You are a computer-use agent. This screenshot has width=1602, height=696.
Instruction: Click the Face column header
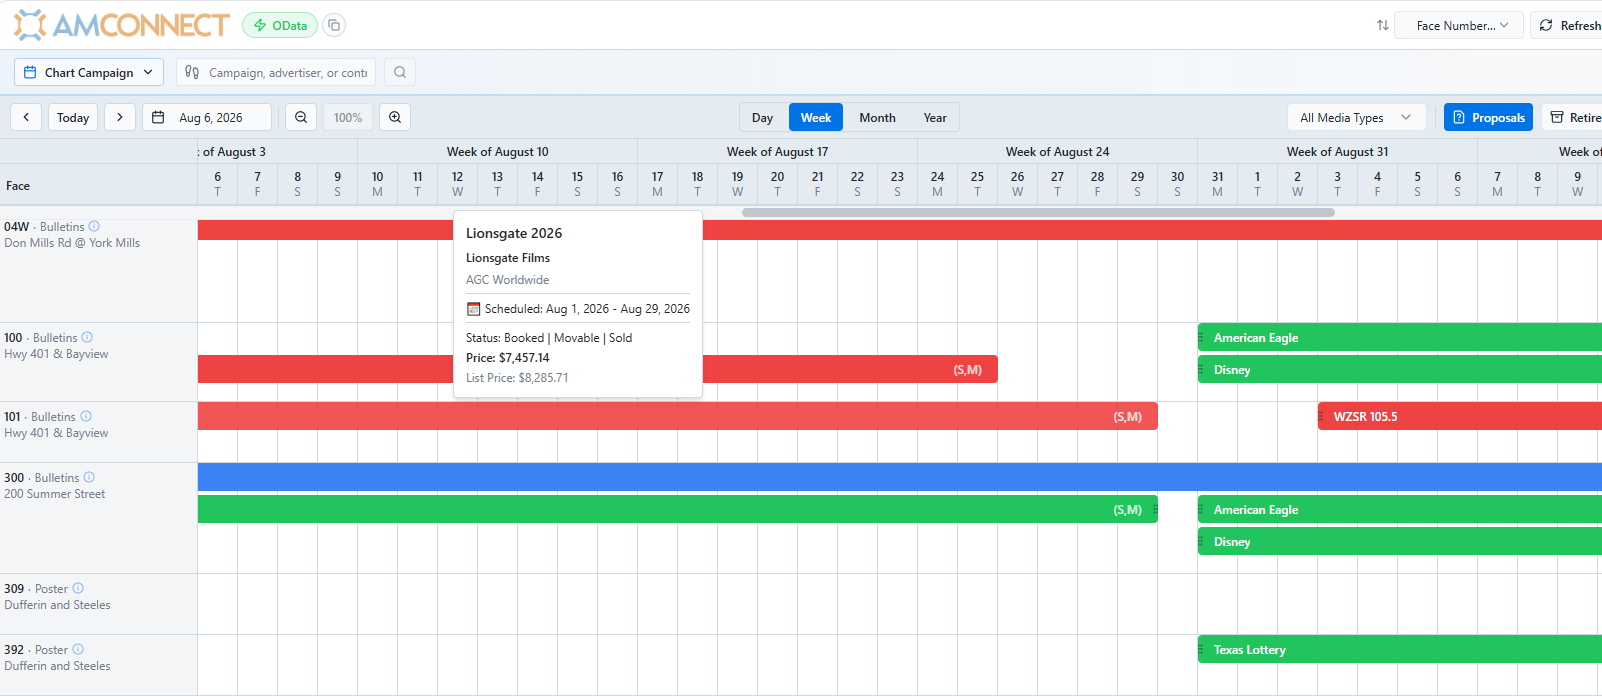click(x=99, y=185)
